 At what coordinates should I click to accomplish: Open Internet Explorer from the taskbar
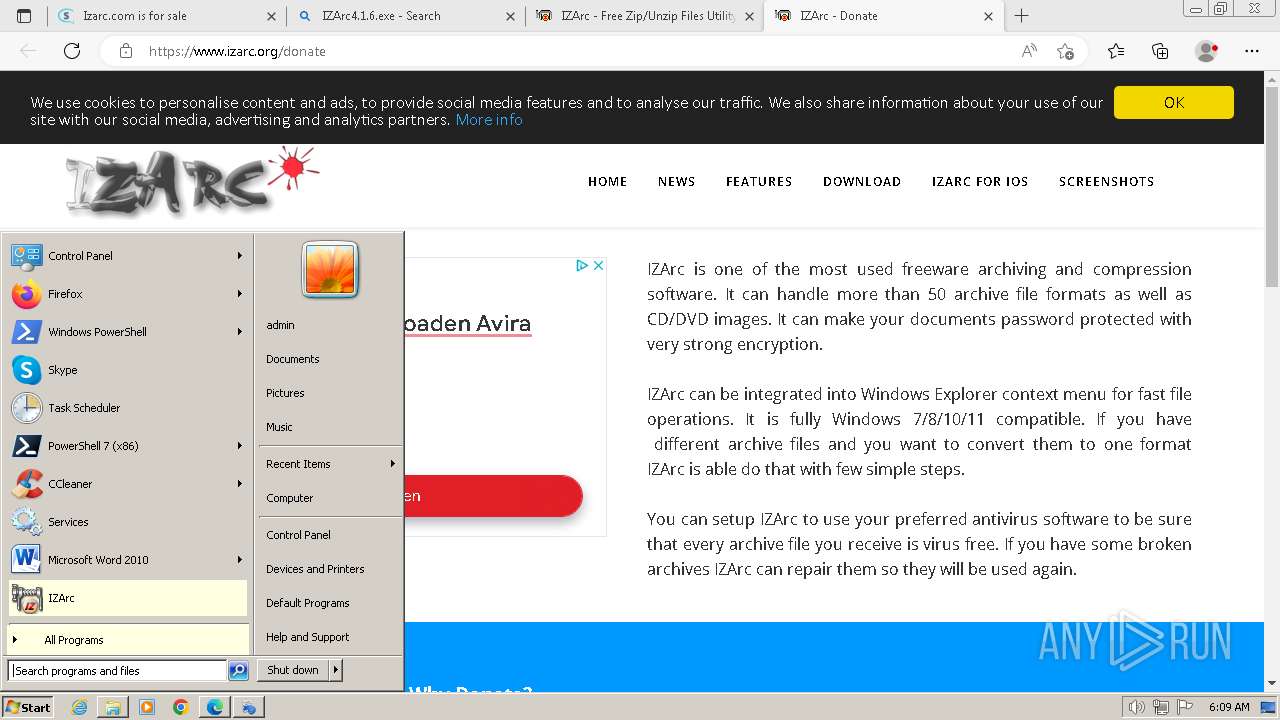point(80,707)
